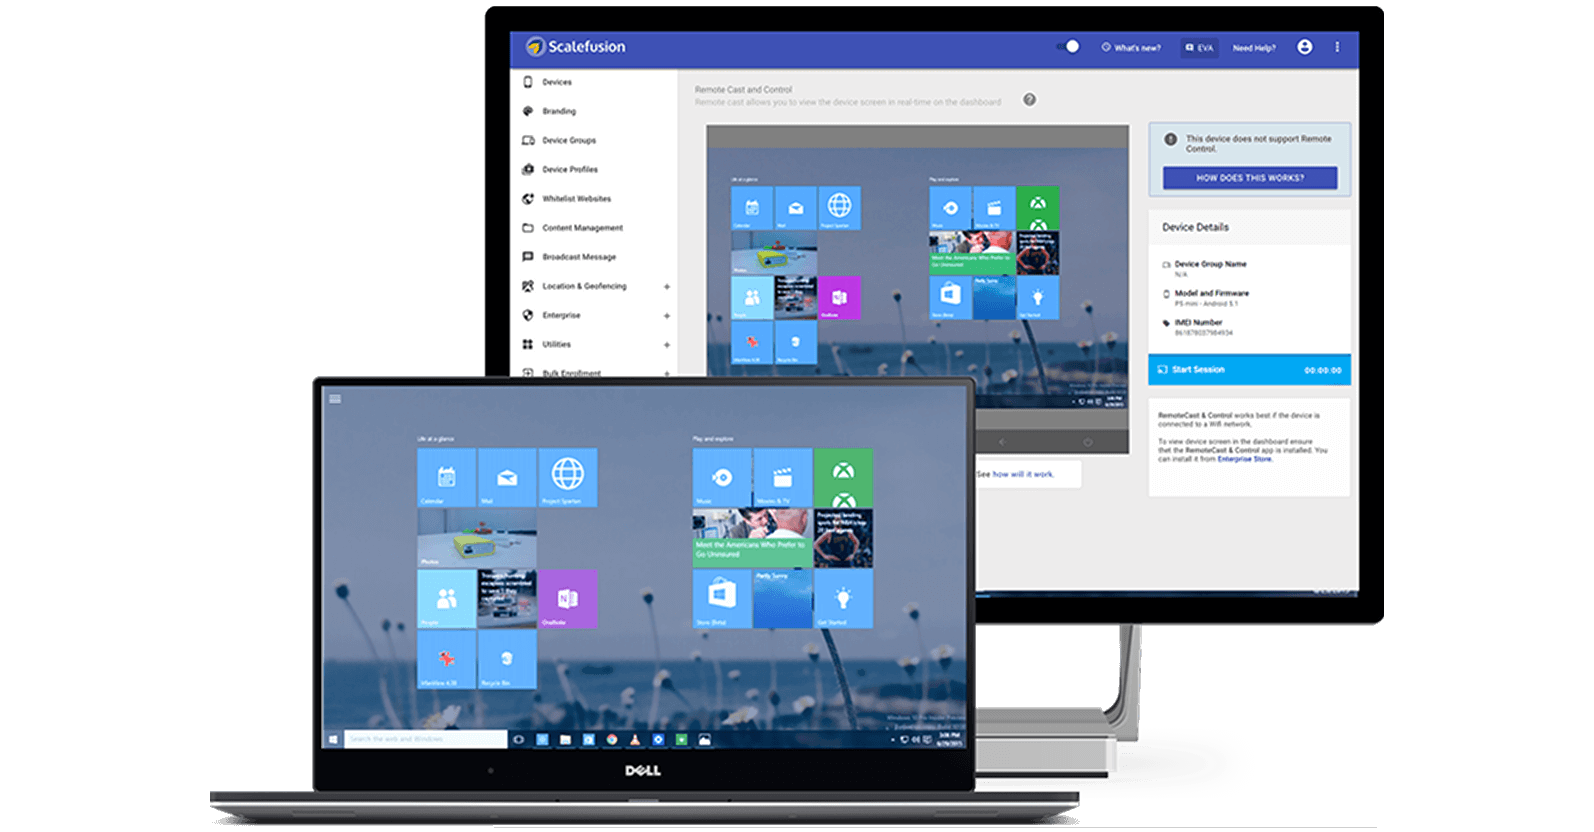Image resolution: width=1594 pixels, height=832 pixels.
Task: Open user account icon in Scalefusion header
Action: [x=1304, y=47]
